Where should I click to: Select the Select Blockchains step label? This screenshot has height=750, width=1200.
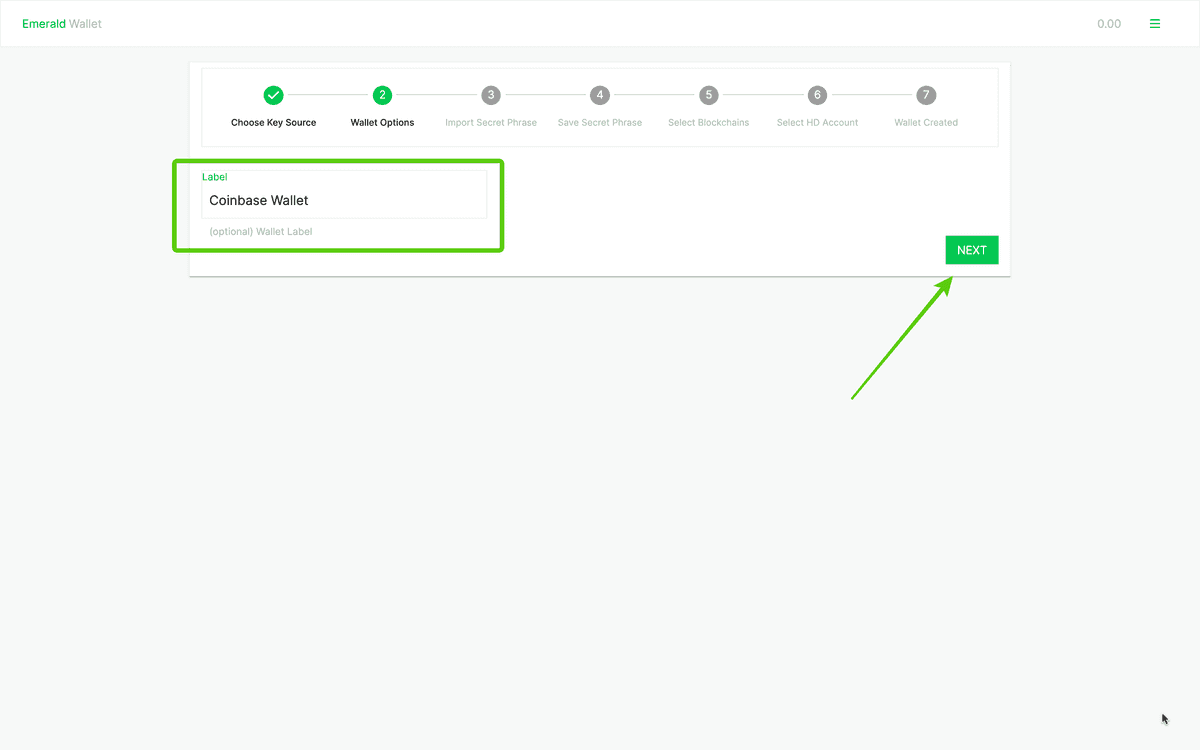click(x=708, y=123)
